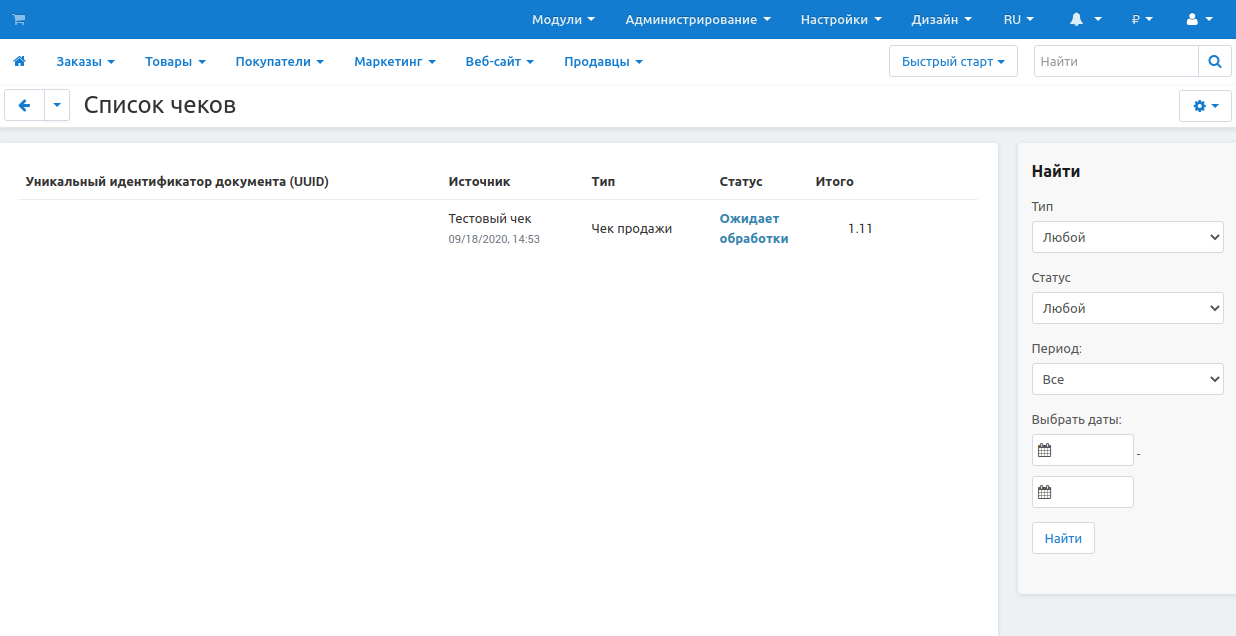Open the Заказы menu
Screen dimensions: 1236x636
pyautogui.click(x=85, y=62)
